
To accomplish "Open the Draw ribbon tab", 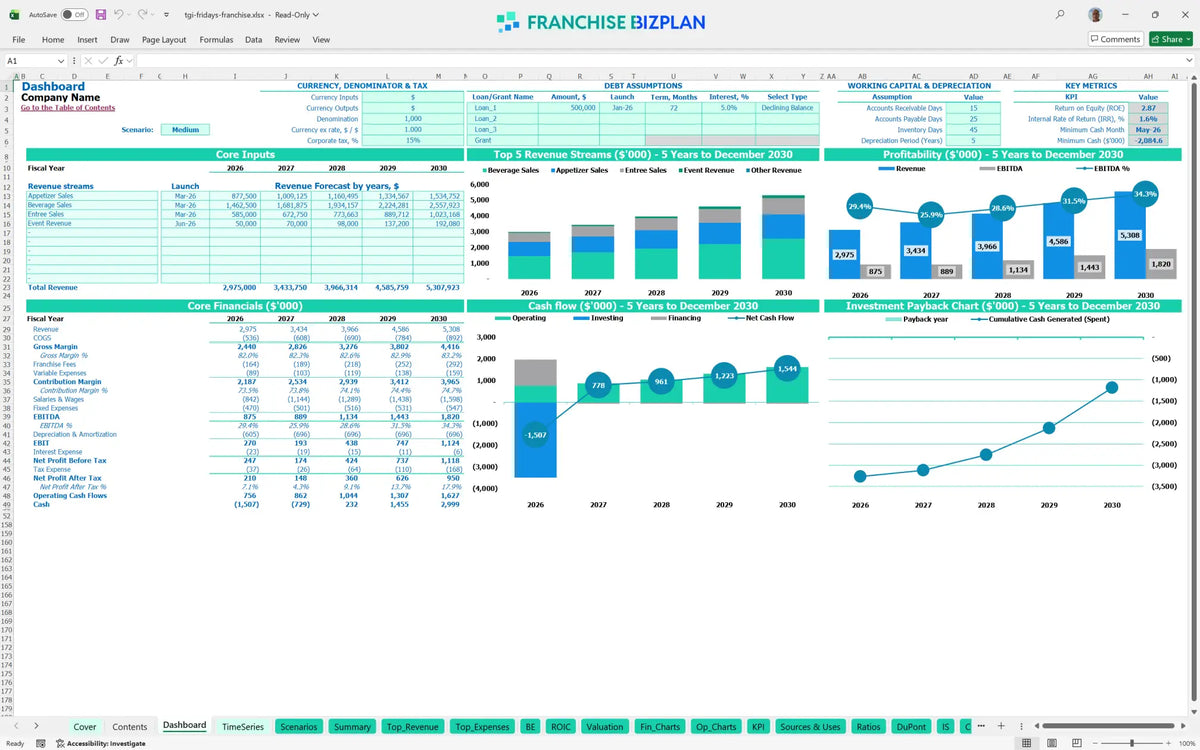I will point(120,40).
